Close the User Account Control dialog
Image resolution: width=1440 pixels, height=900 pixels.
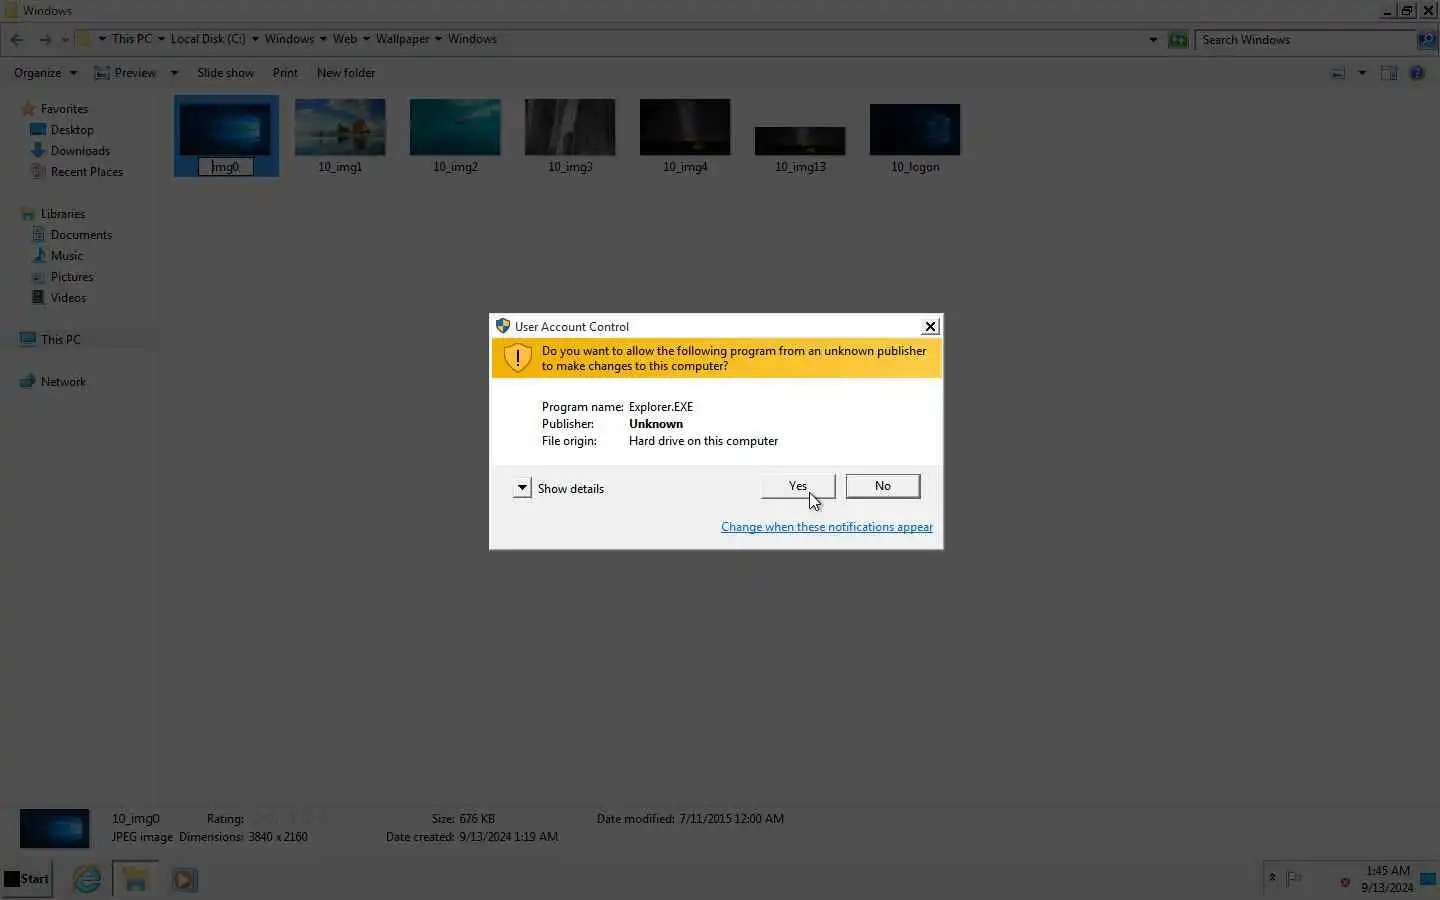pos(930,327)
